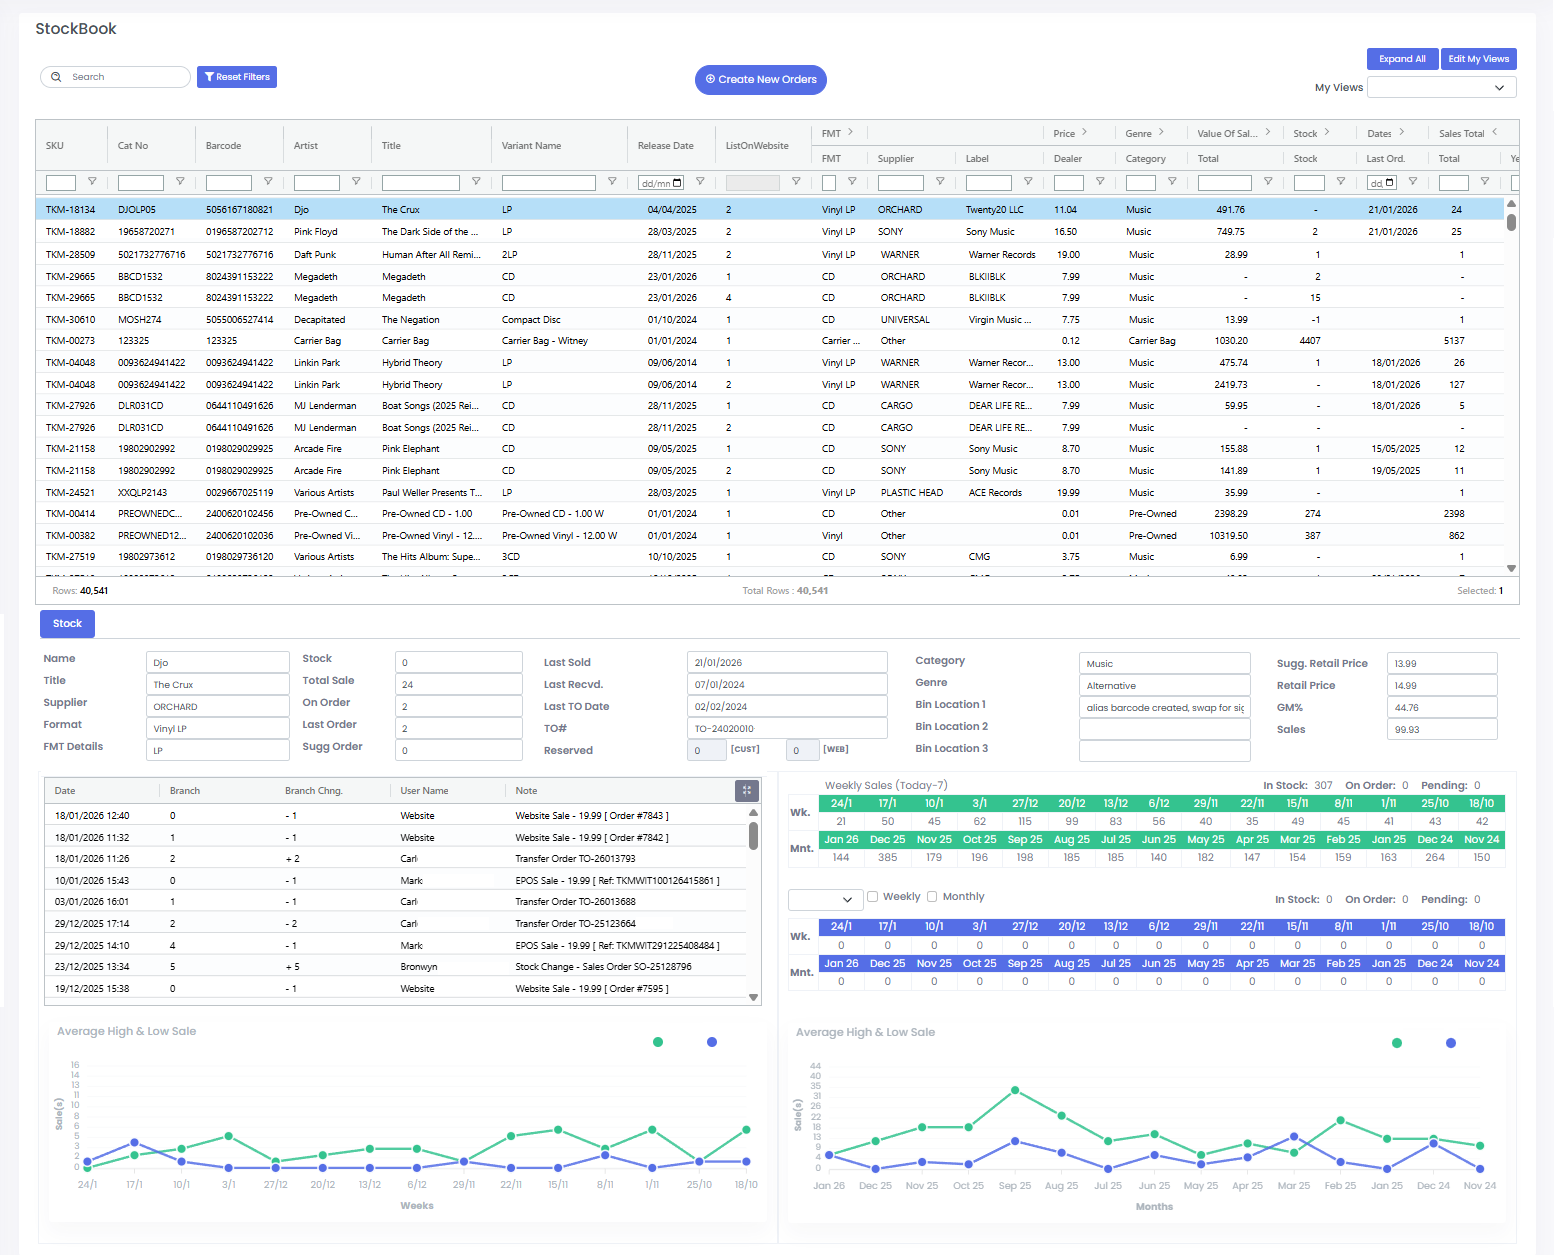Viewport: 1554px width, 1255px height.
Task: Click the collapse icon on stock history table
Action: click(x=747, y=791)
